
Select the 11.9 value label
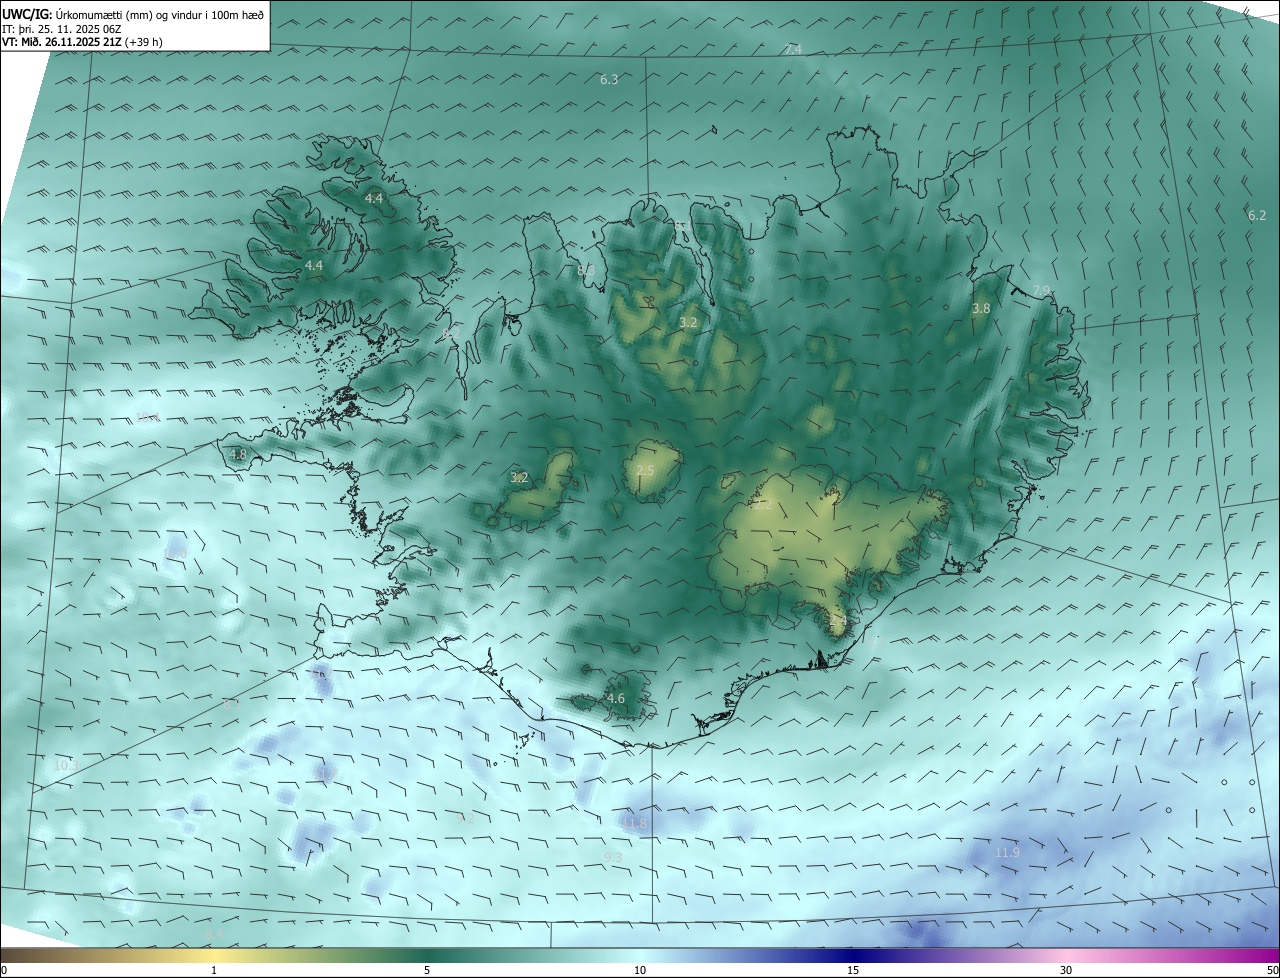point(1007,852)
